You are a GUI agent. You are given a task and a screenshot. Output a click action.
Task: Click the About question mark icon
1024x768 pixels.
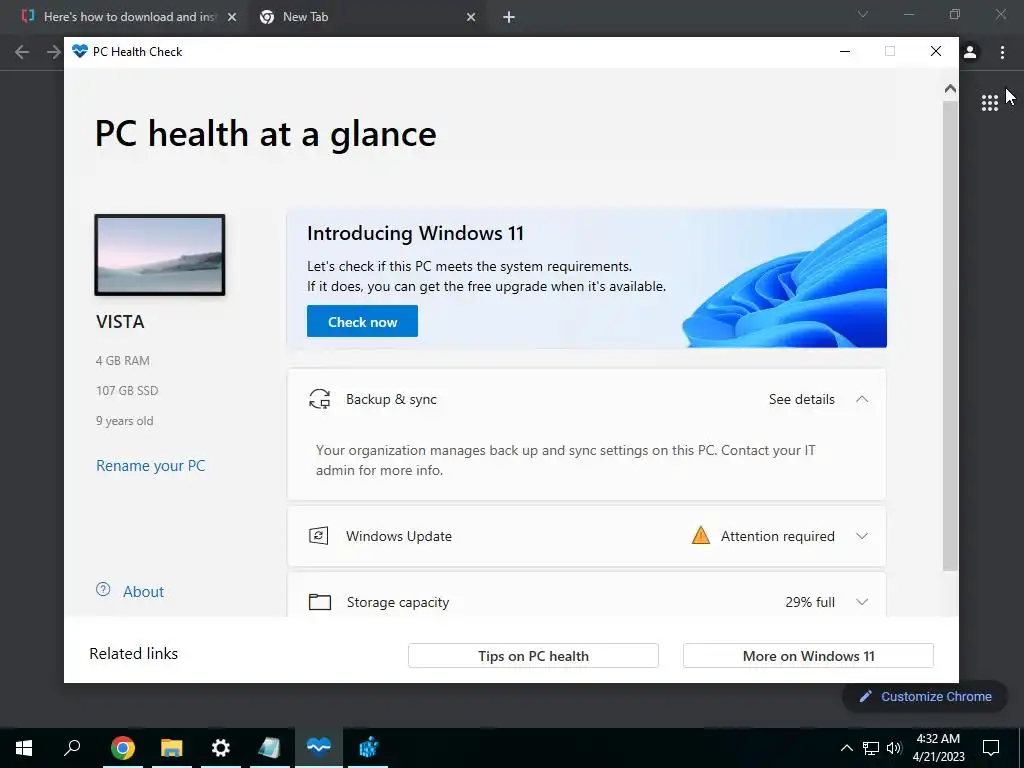point(103,589)
